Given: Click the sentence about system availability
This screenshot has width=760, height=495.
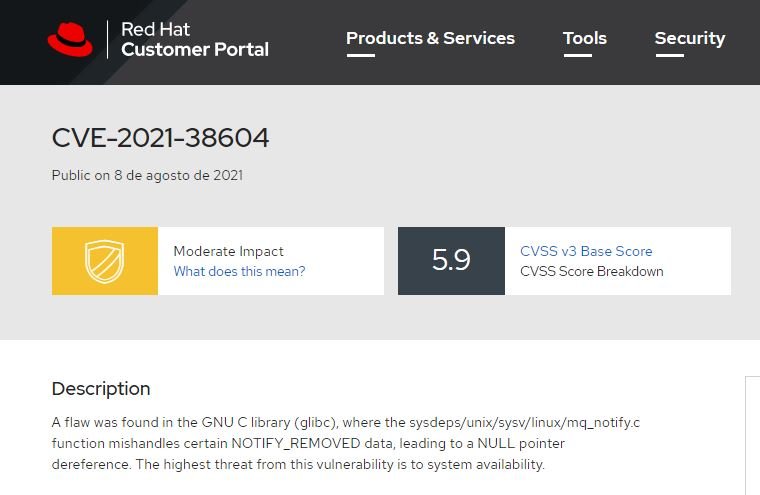Looking at the screenshot, I should [340, 464].
